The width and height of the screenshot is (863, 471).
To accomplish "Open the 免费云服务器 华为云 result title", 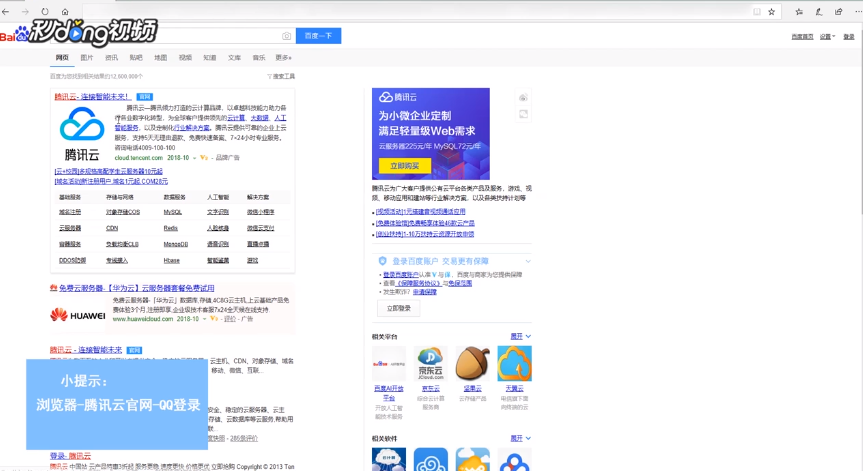I will [x=136, y=288].
